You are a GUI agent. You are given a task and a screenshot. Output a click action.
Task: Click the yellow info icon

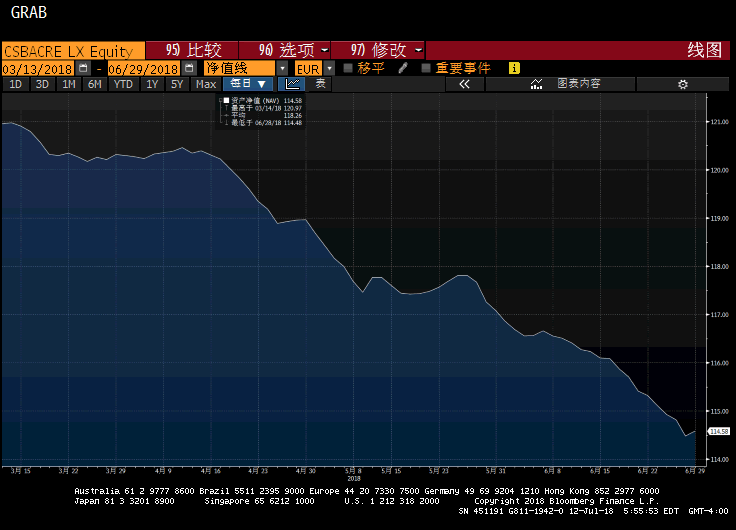tap(514, 68)
